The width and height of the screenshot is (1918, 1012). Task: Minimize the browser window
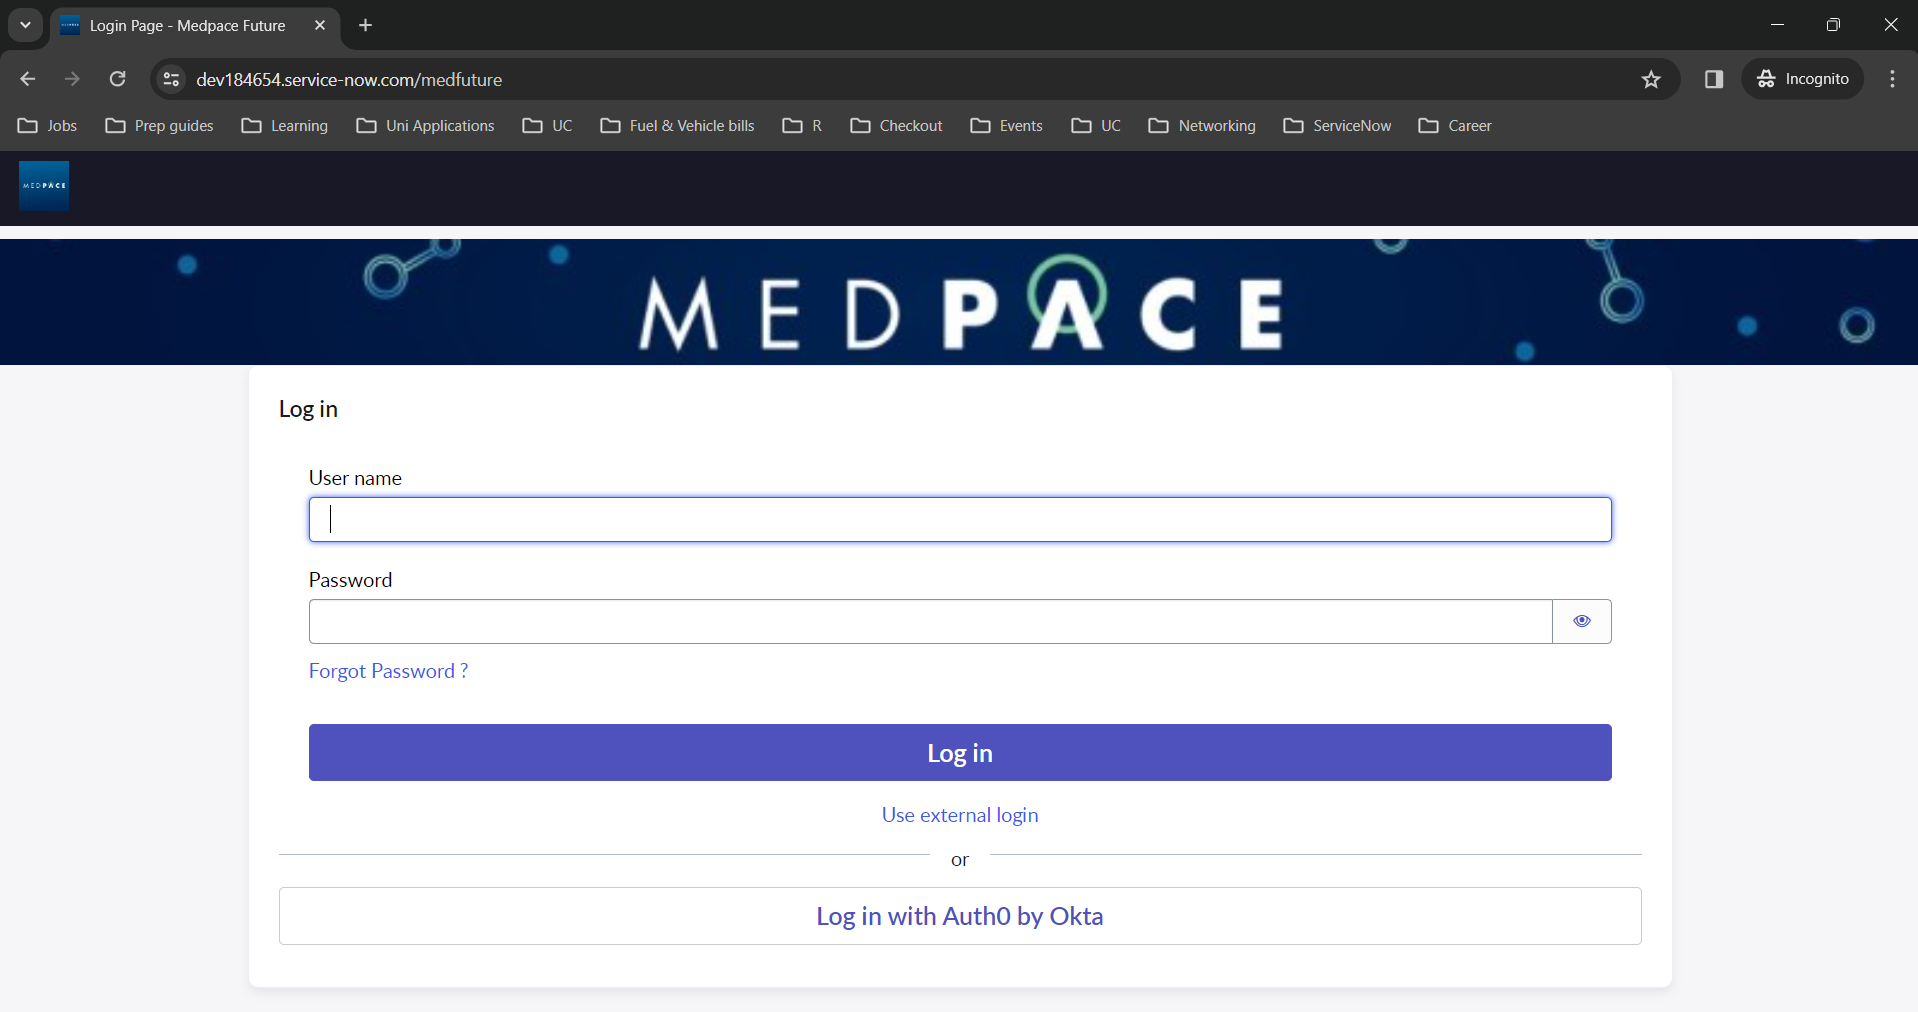(1777, 25)
